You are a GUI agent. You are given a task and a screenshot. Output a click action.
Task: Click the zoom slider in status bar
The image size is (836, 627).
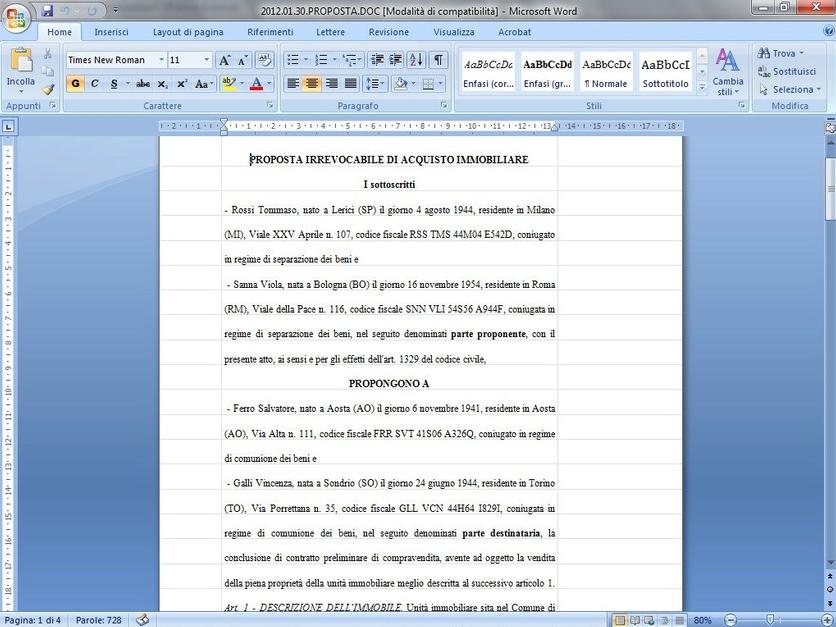tap(769, 620)
